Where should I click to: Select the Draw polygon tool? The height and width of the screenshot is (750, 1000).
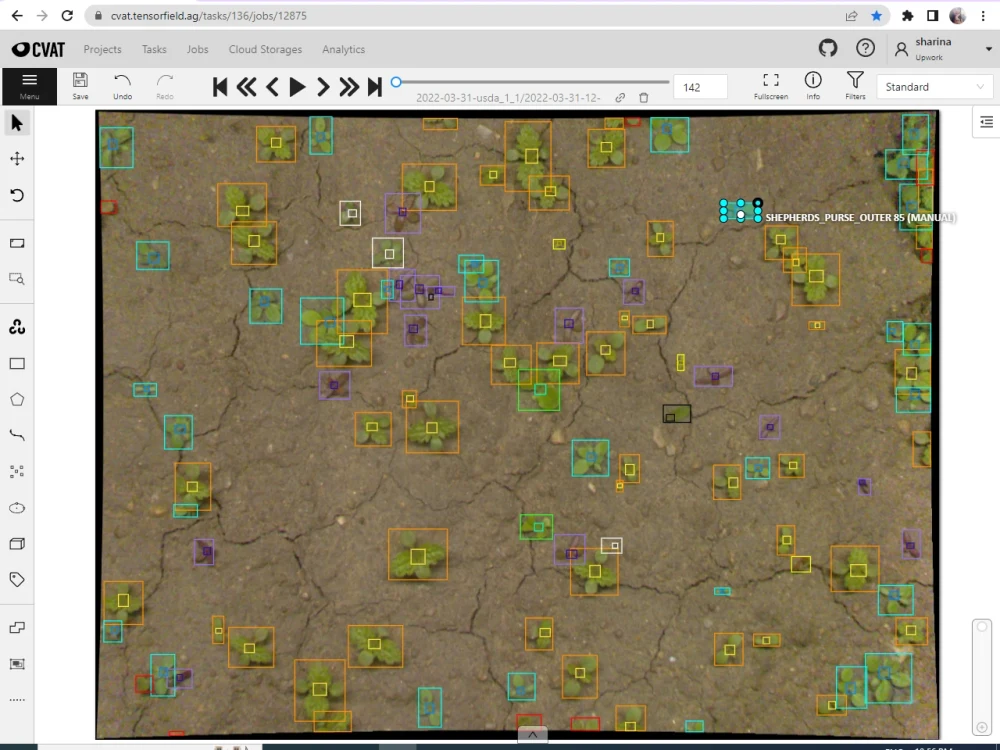(16, 399)
